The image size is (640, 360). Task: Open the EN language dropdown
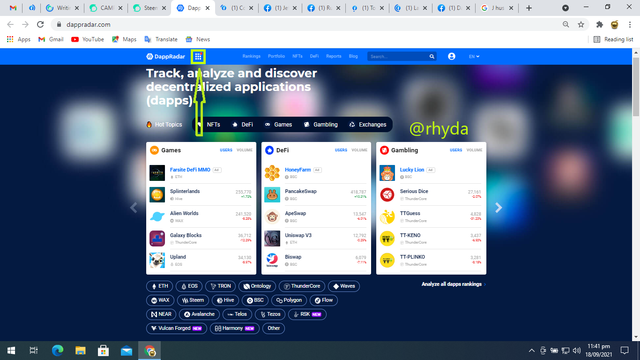pyautogui.click(x=474, y=57)
